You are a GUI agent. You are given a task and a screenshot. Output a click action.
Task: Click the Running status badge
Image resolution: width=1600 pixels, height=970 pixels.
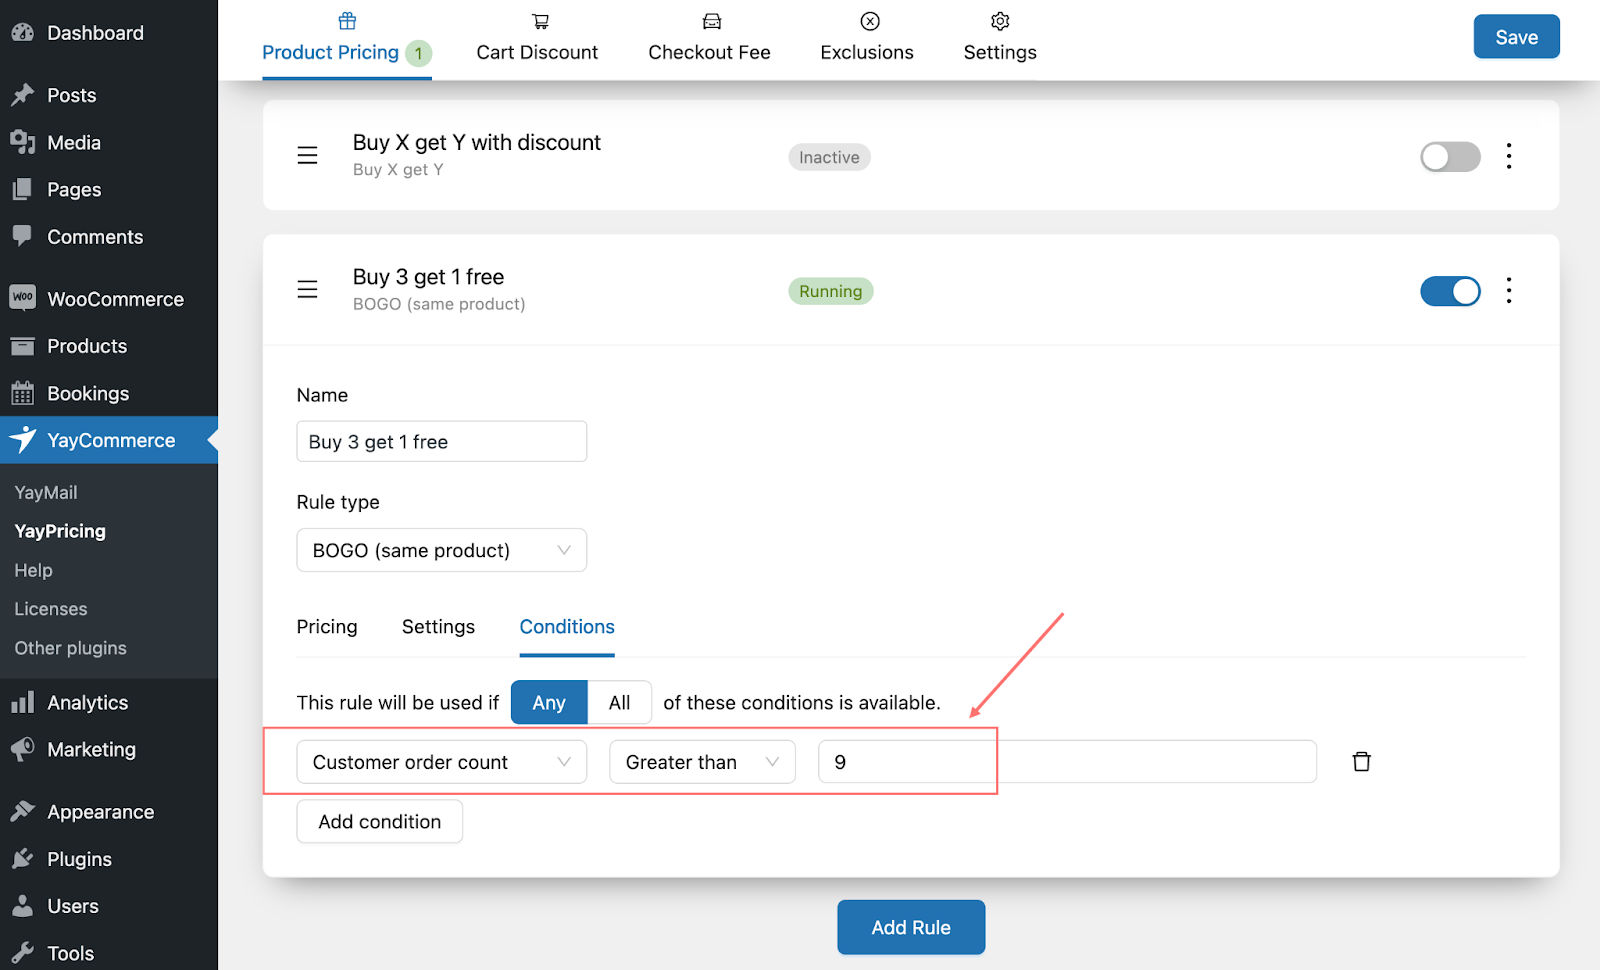830,291
